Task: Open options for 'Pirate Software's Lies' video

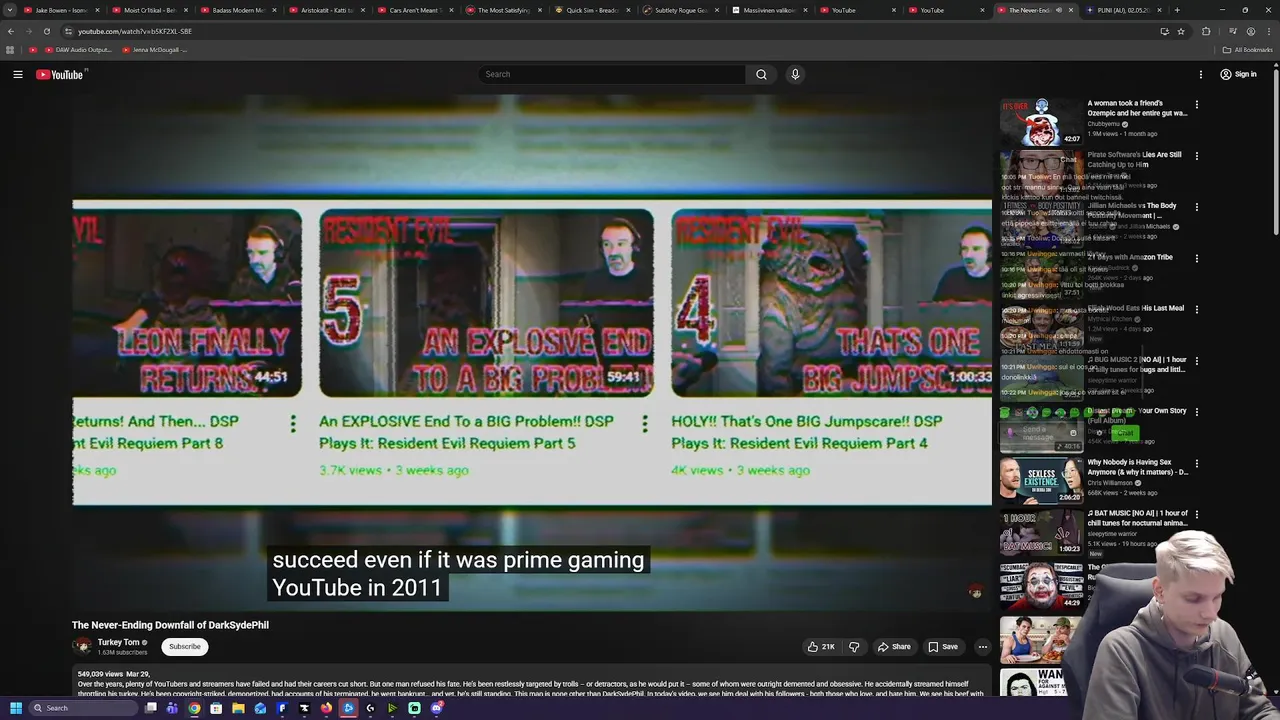Action: pyautogui.click(x=1196, y=156)
